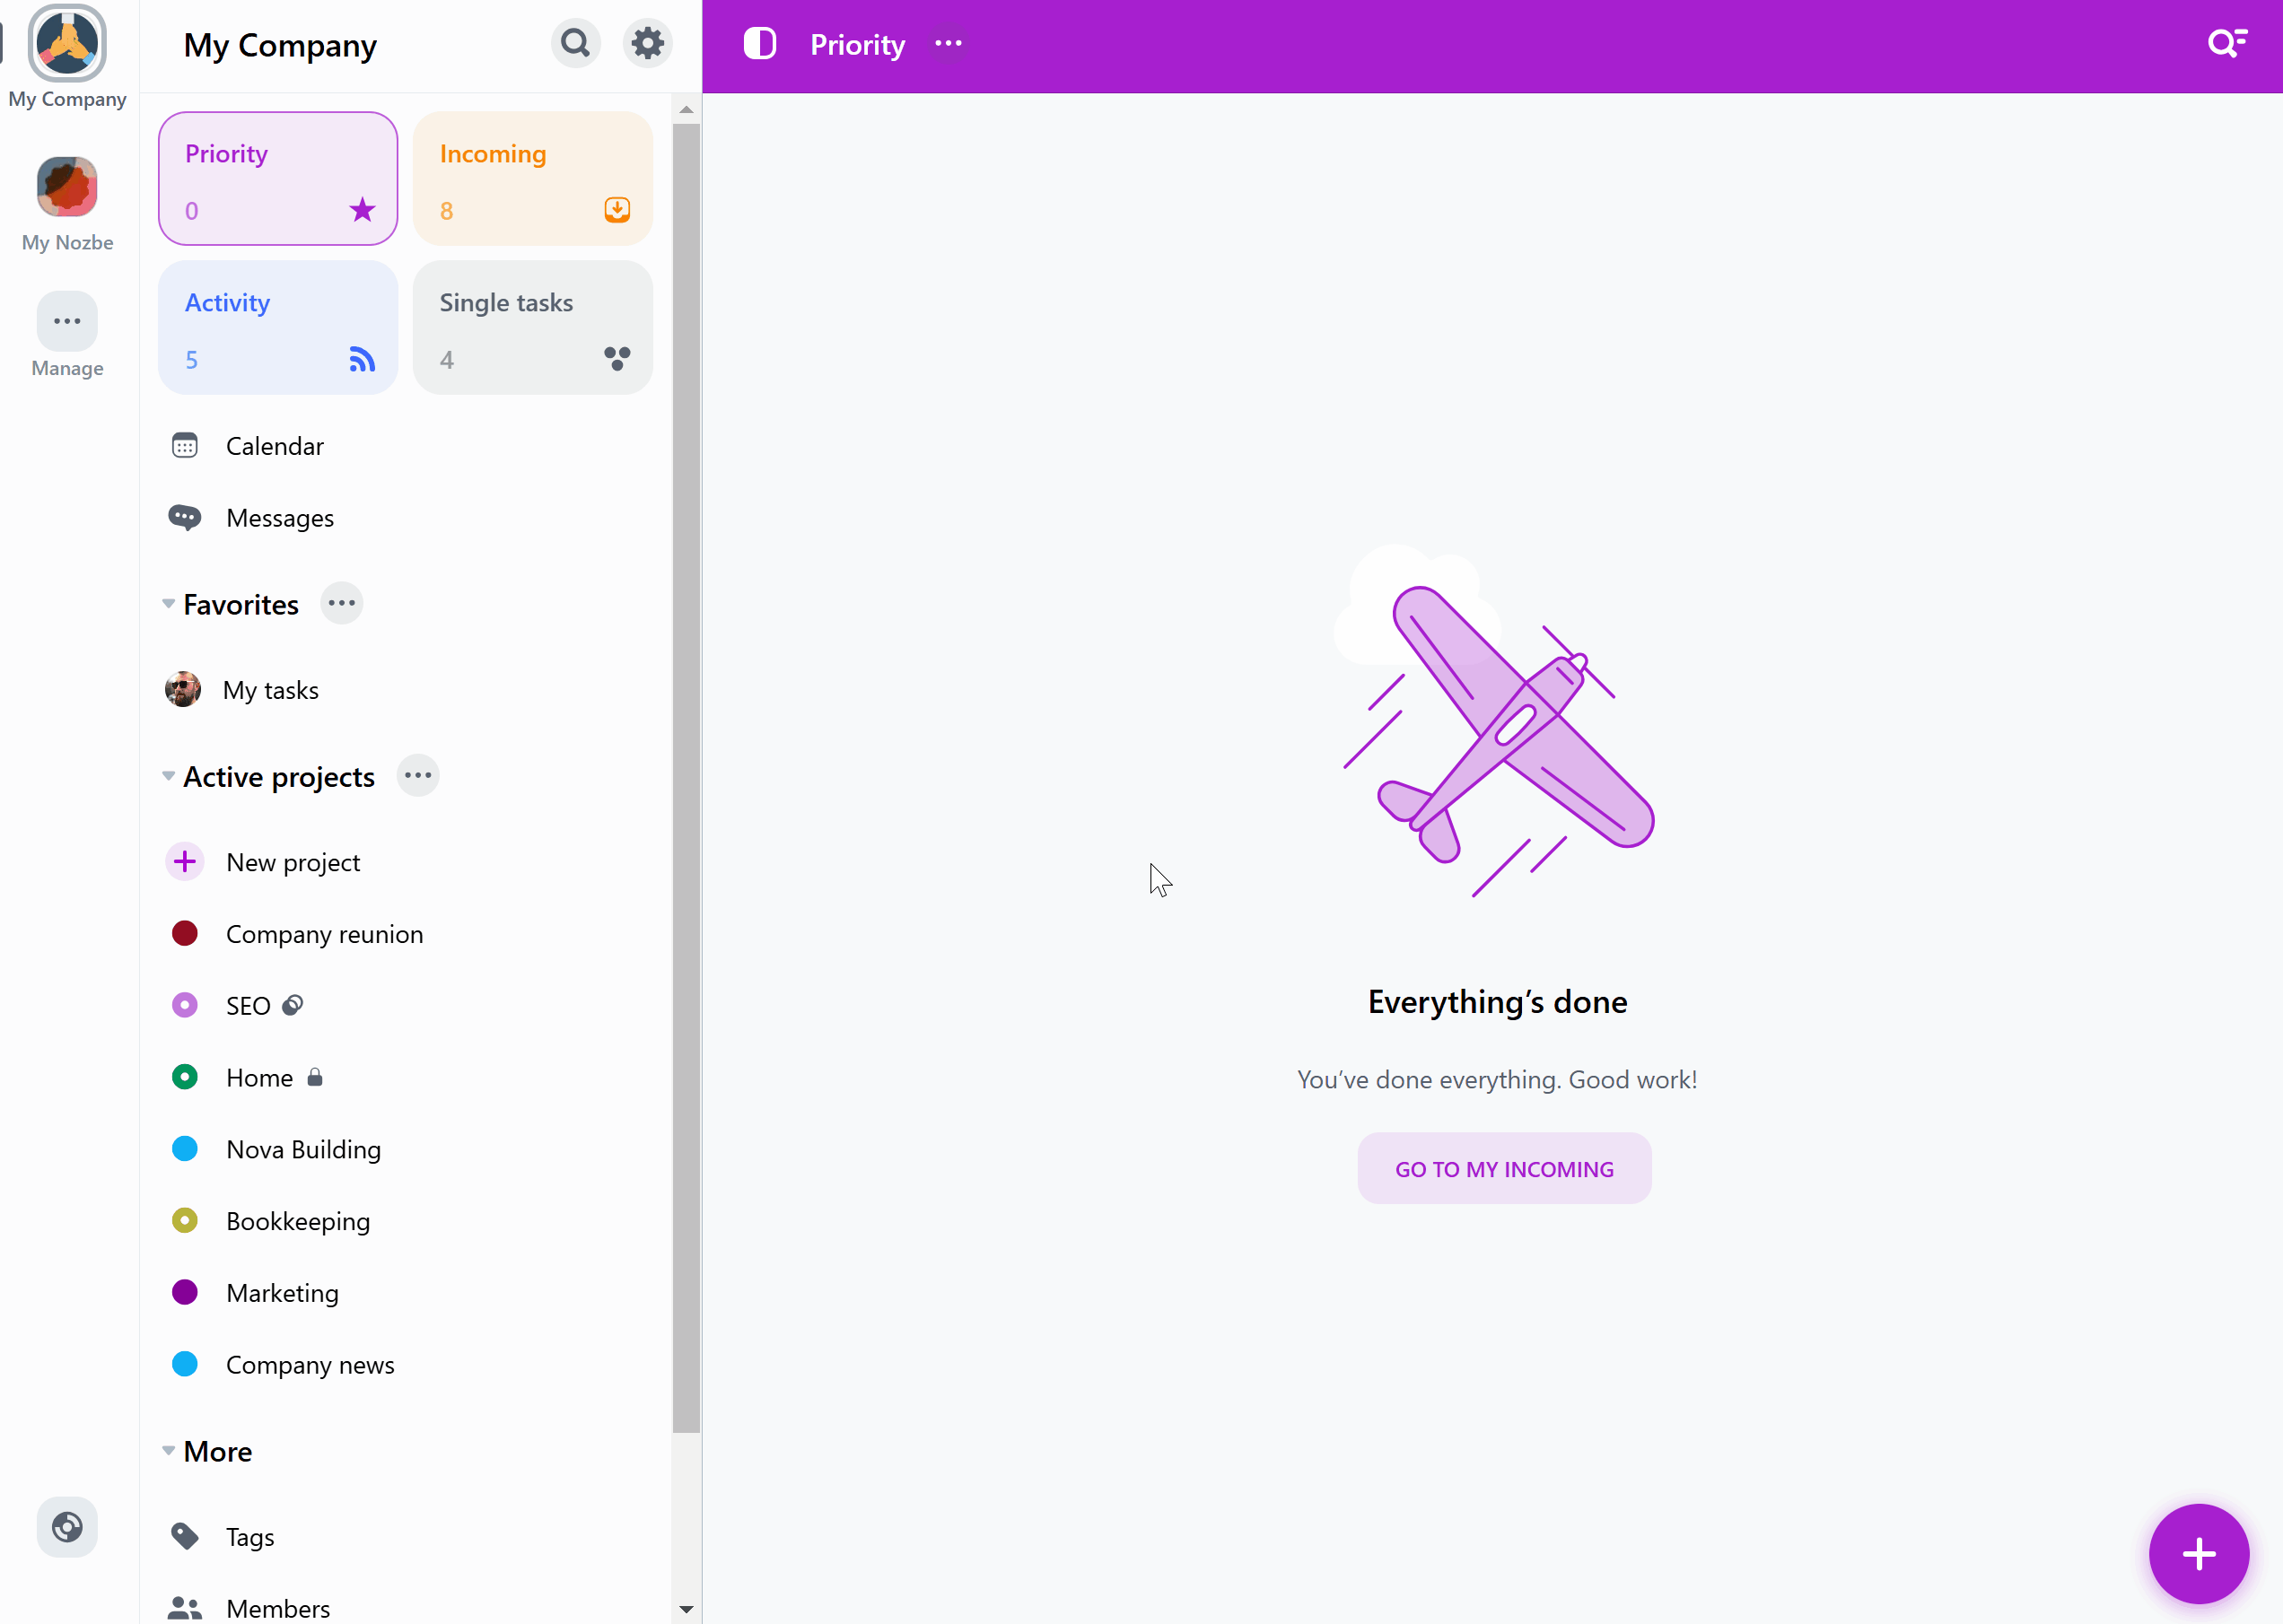Toggle the Home project lock icon

pyautogui.click(x=315, y=1076)
